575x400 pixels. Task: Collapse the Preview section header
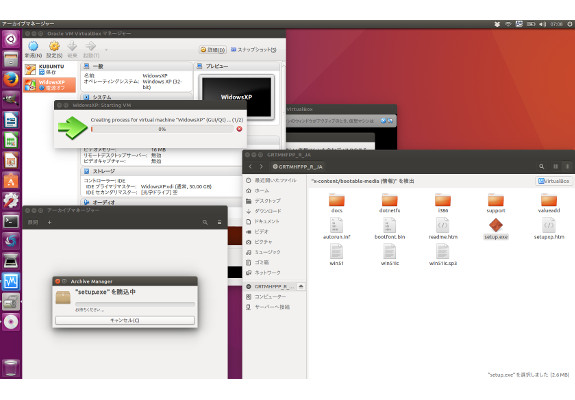click(x=238, y=66)
